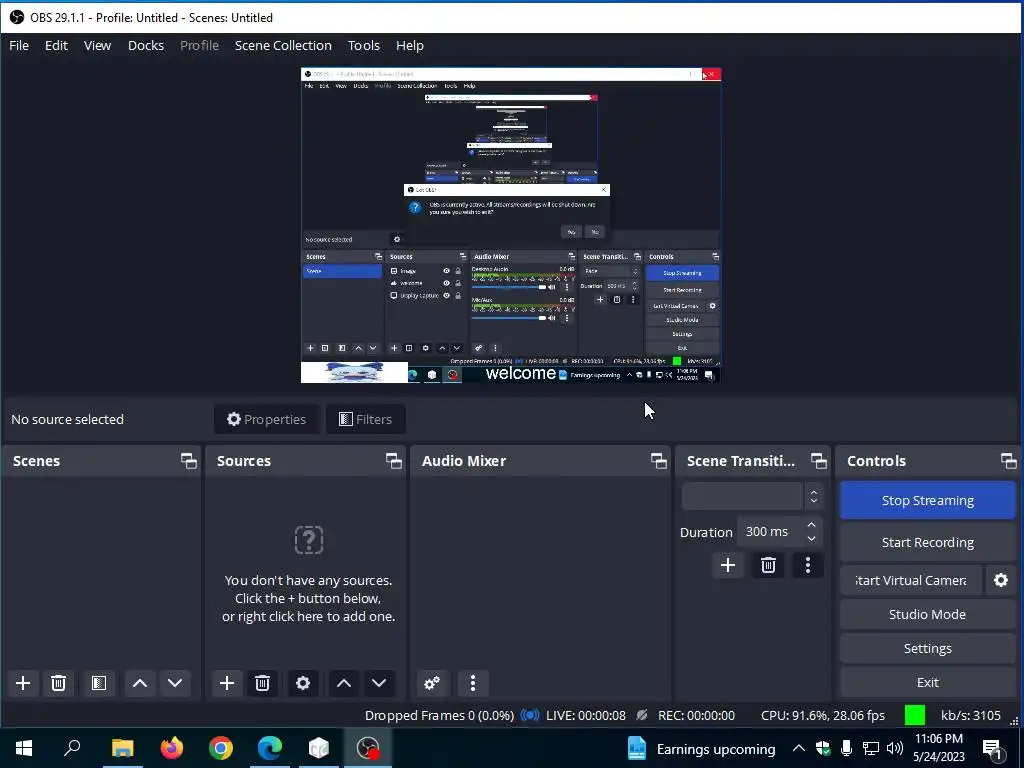This screenshot has height=768, width=1024.
Task: Move source down in Sources dock
Action: (379, 683)
